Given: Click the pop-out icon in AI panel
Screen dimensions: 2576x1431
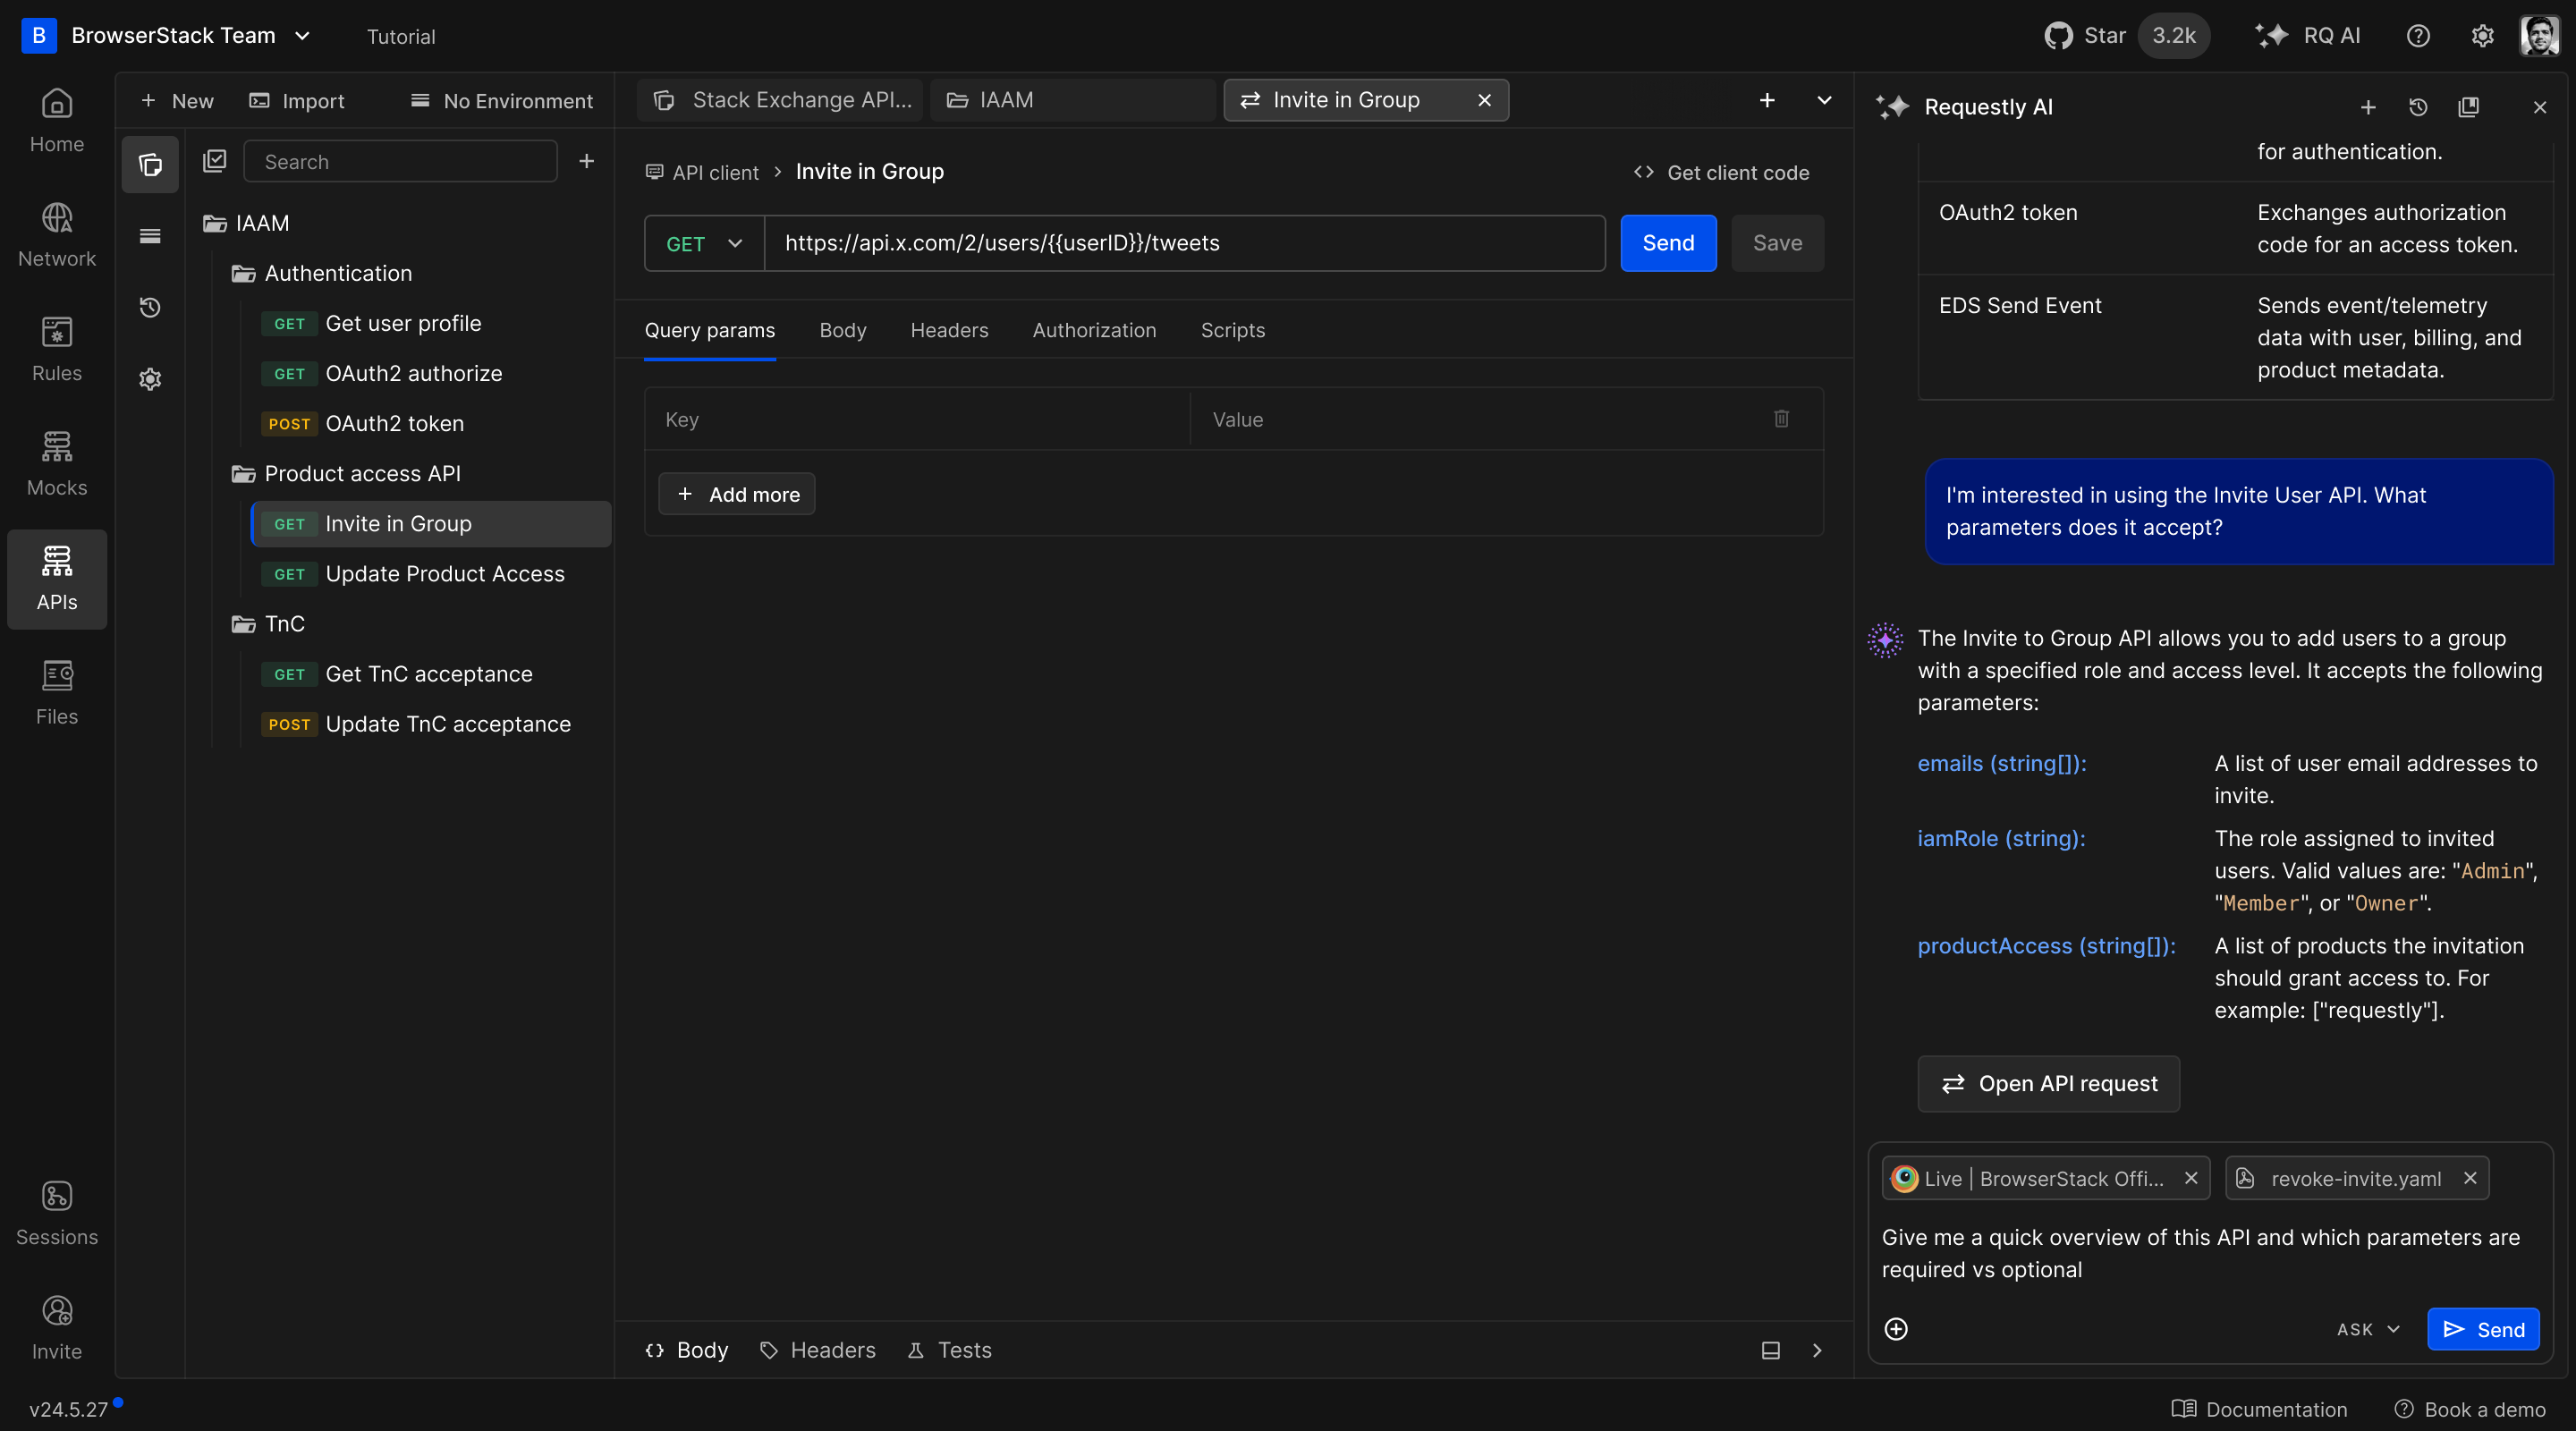Looking at the screenshot, I should [2468, 107].
